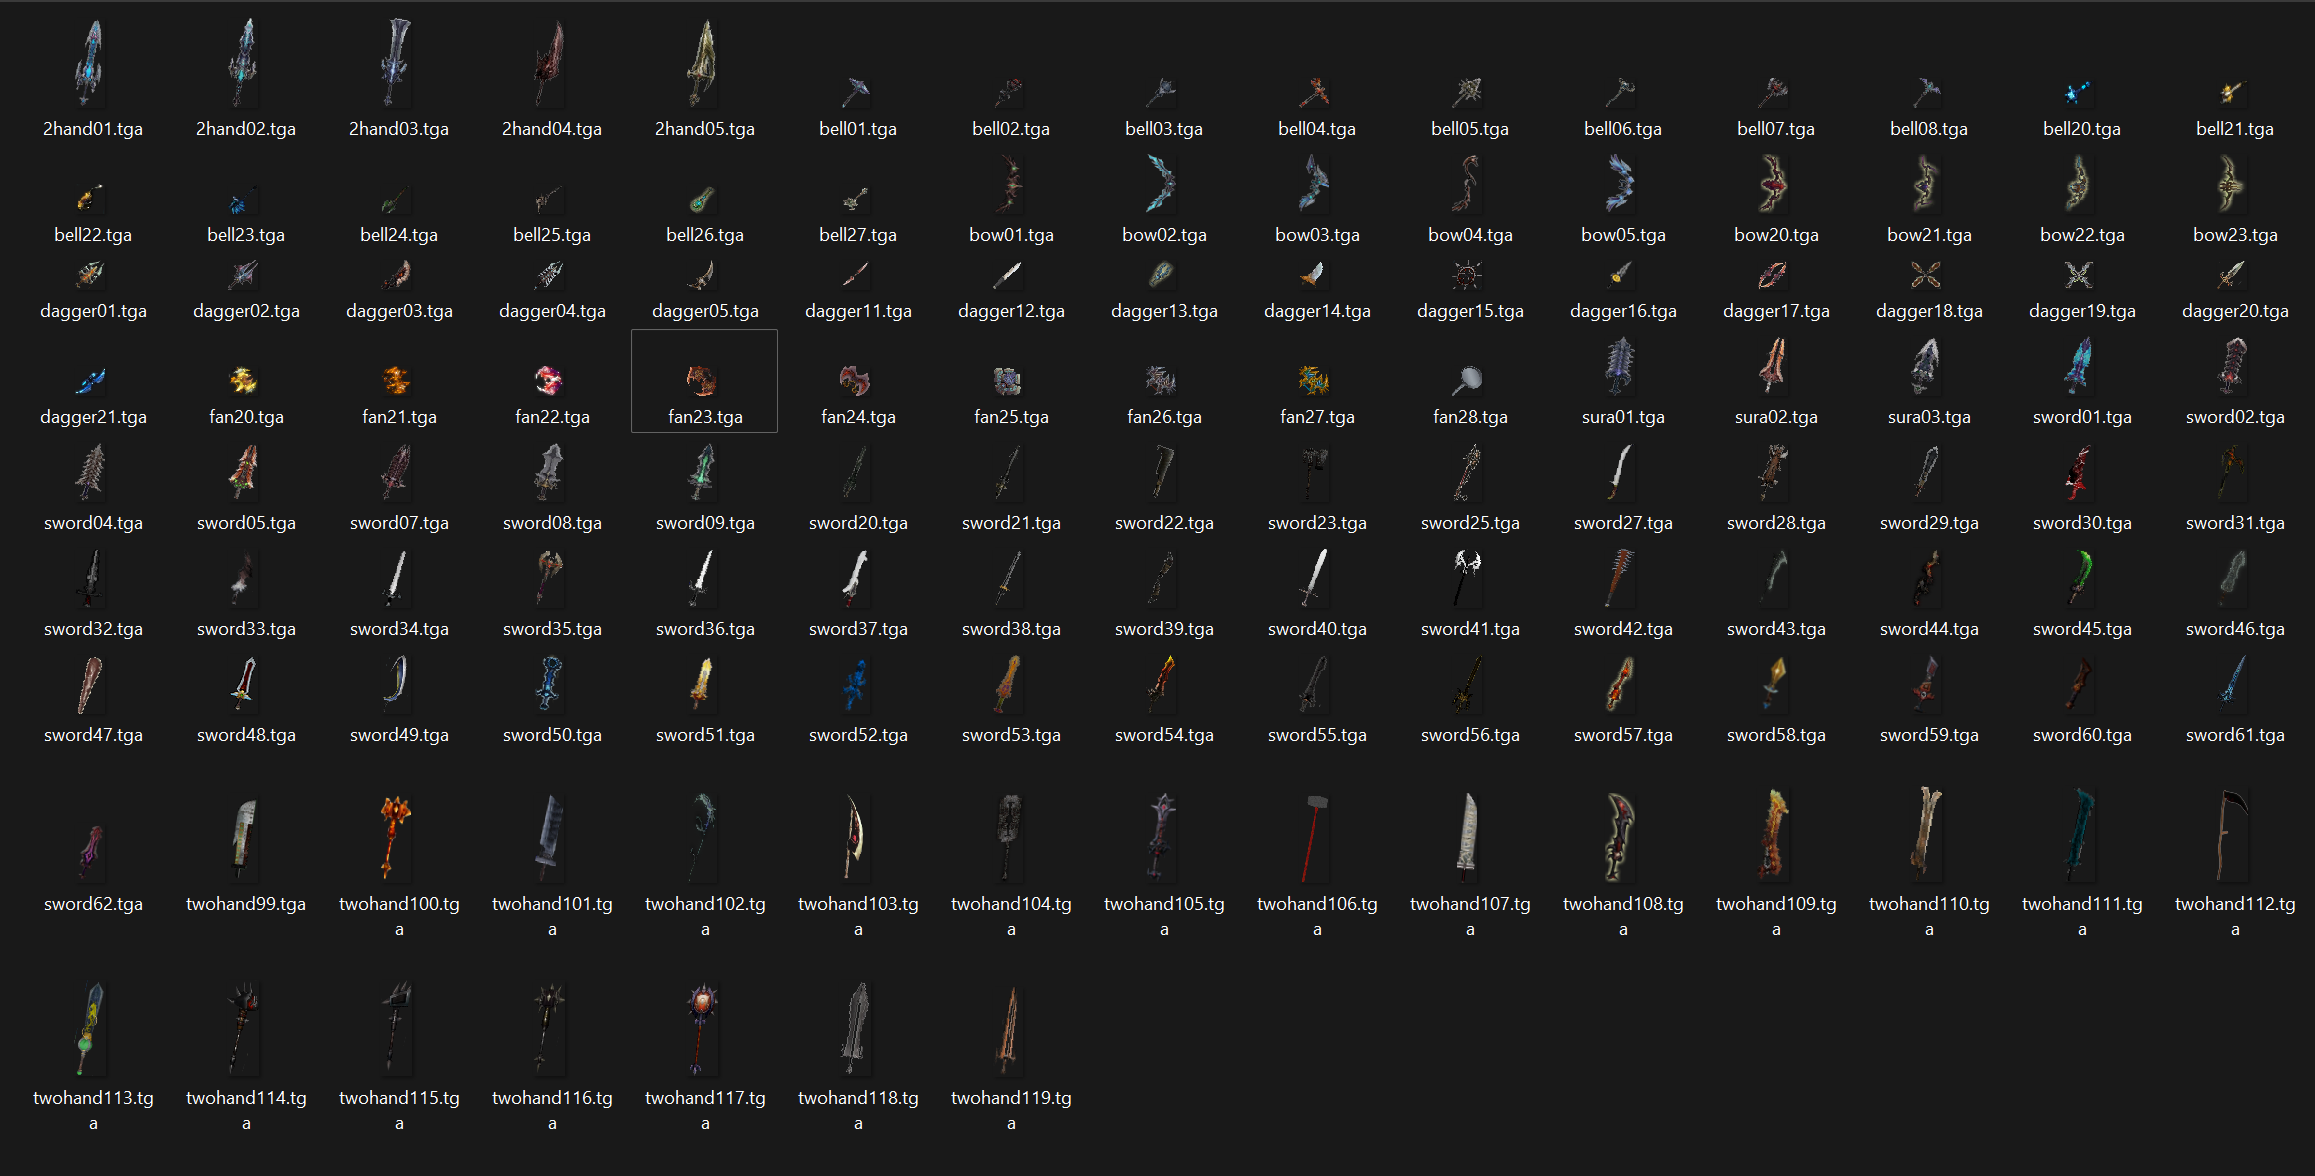
Task: Click the sword27.tga white blade icon
Action: 1621,472
